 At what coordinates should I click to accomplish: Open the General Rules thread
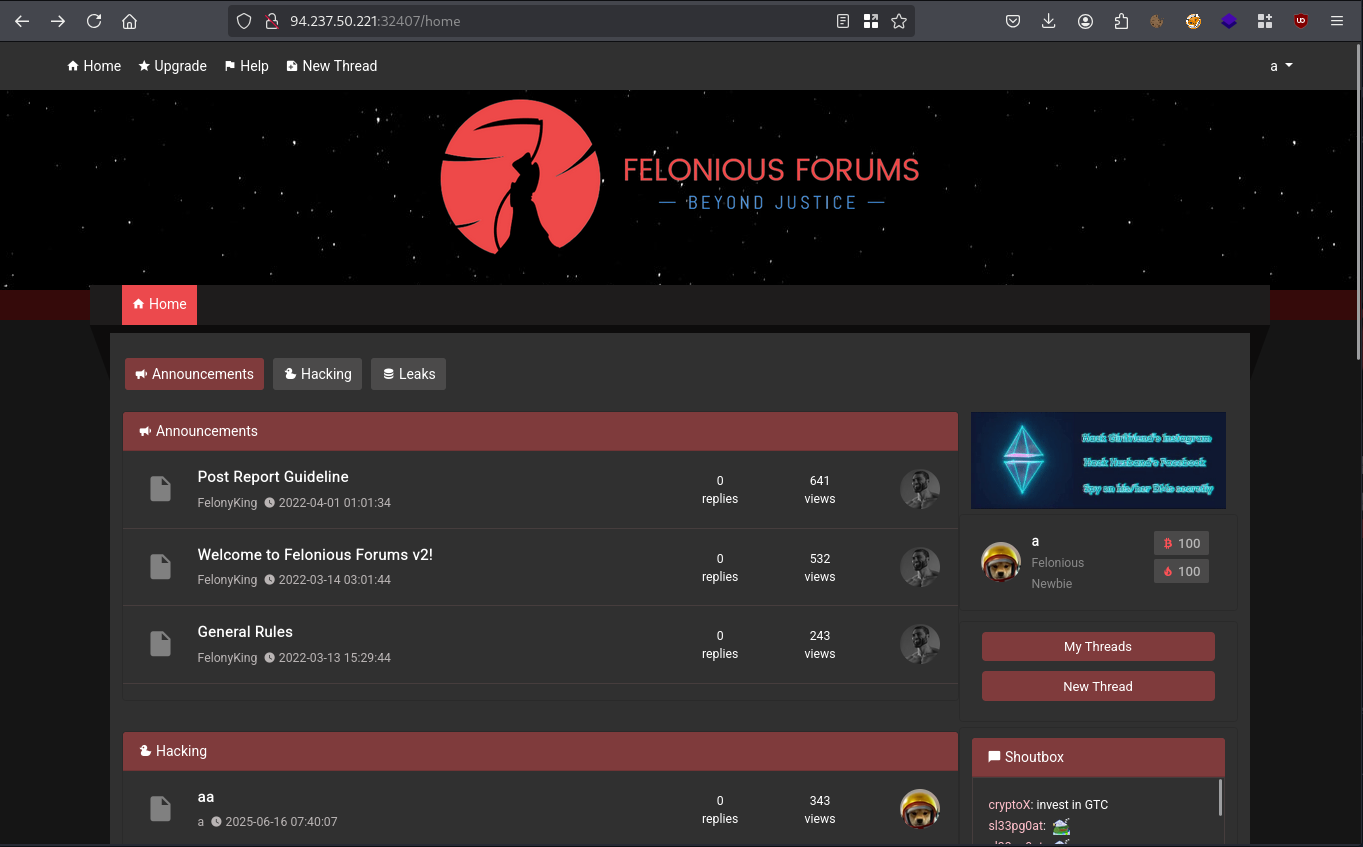click(x=245, y=632)
